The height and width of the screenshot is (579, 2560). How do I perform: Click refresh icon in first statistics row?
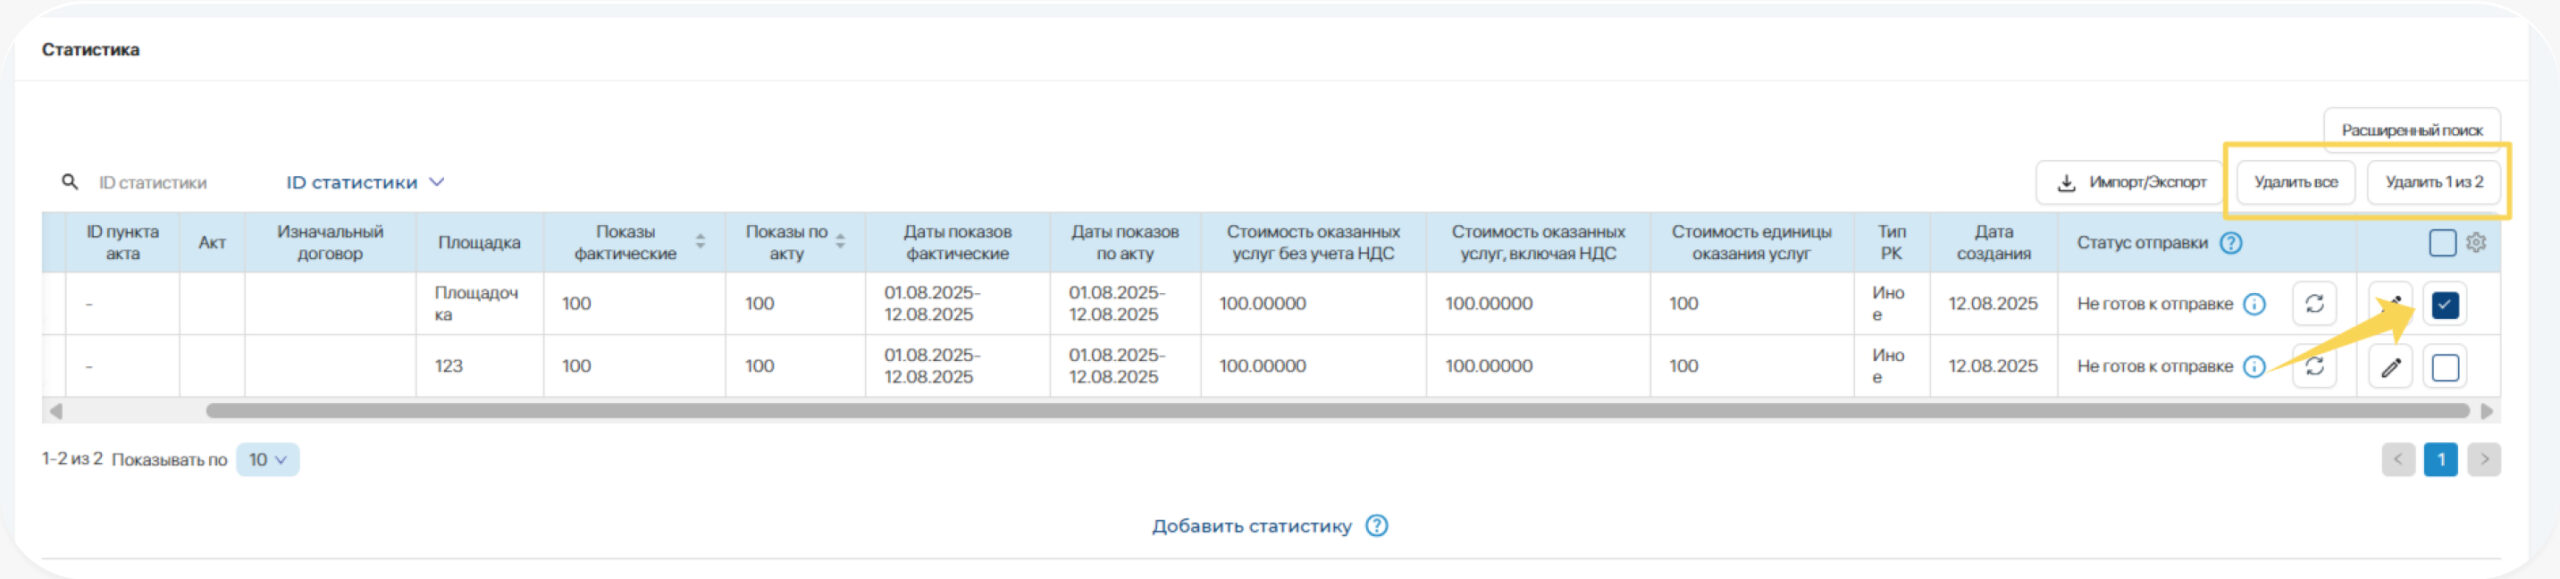click(x=2314, y=304)
